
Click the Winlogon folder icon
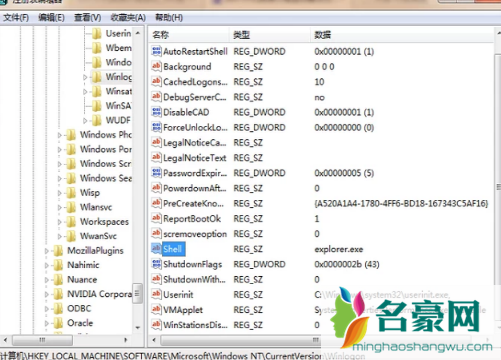[x=97, y=77]
